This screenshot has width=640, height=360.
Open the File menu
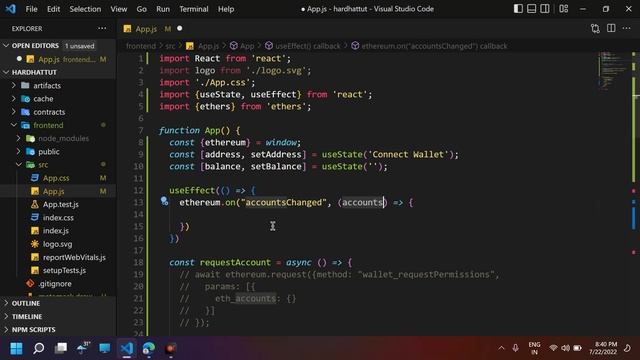coord(31,9)
